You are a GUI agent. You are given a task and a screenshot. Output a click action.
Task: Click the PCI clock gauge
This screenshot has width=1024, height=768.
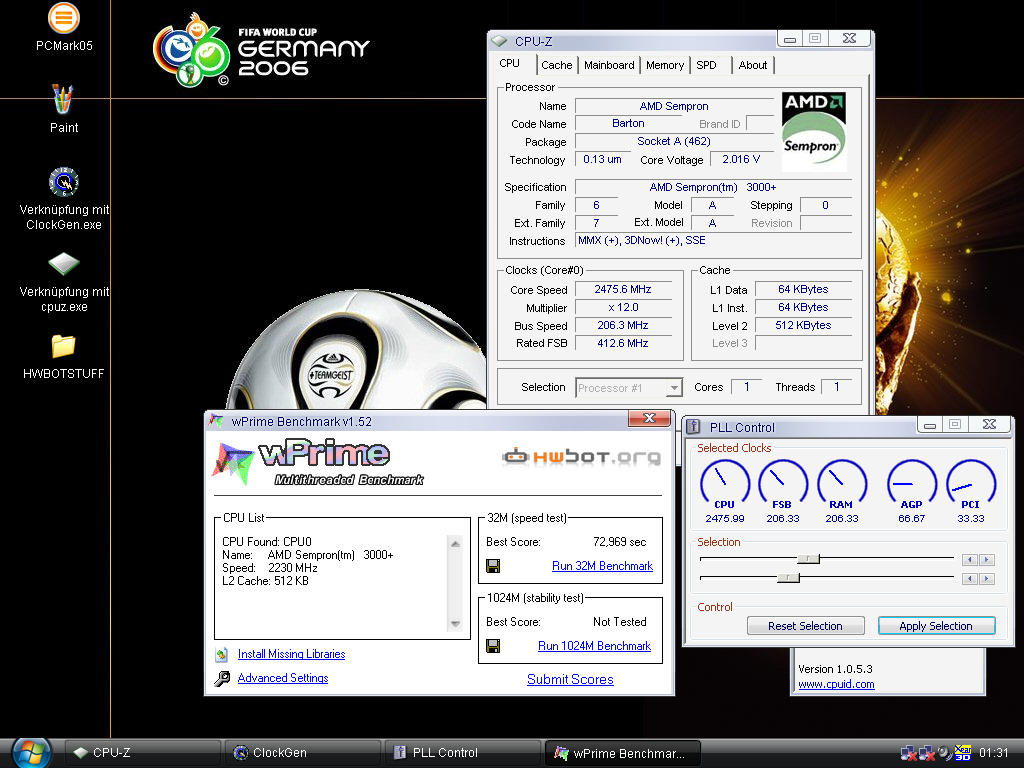pos(971,485)
